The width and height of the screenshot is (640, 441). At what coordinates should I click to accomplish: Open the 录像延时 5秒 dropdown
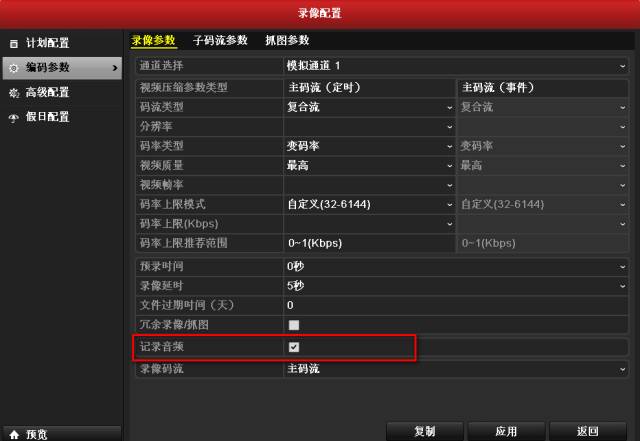tap(456, 286)
